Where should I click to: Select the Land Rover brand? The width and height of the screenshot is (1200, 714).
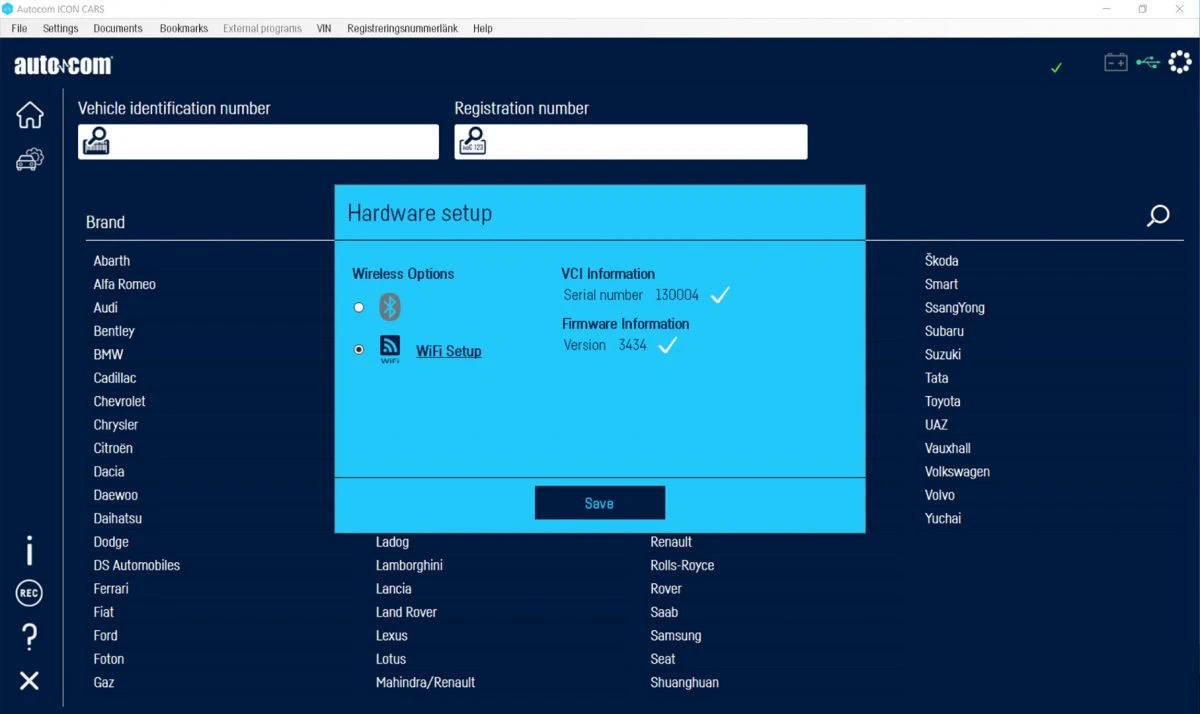click(x=406, y=612)
